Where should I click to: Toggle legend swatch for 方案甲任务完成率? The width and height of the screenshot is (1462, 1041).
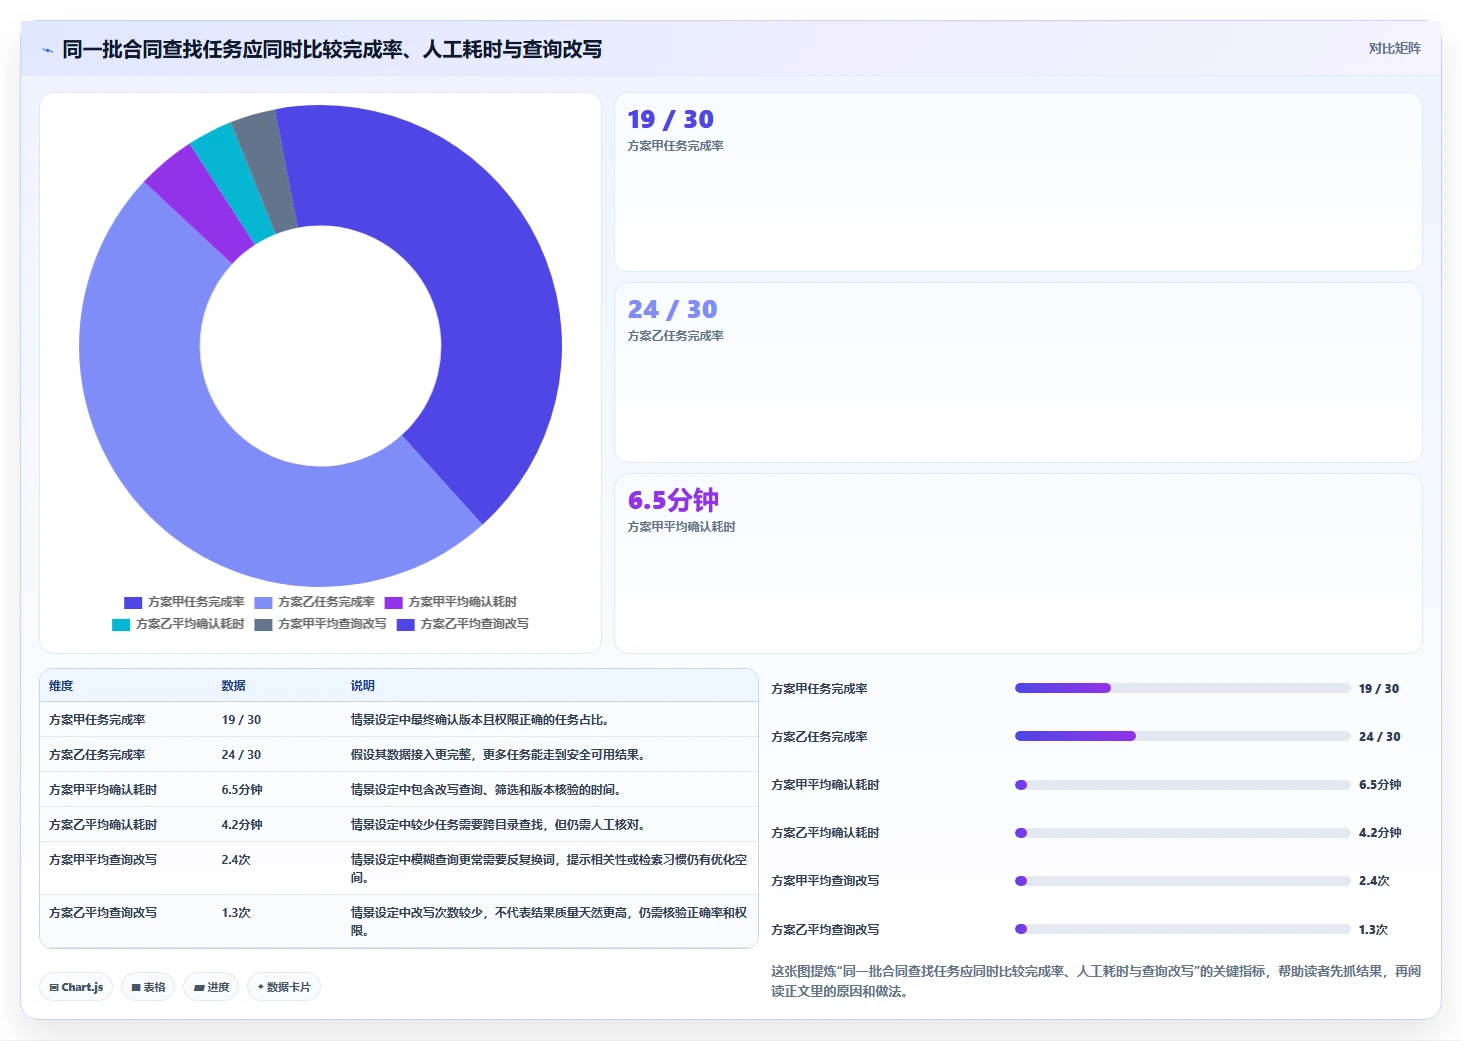point(133,602)
